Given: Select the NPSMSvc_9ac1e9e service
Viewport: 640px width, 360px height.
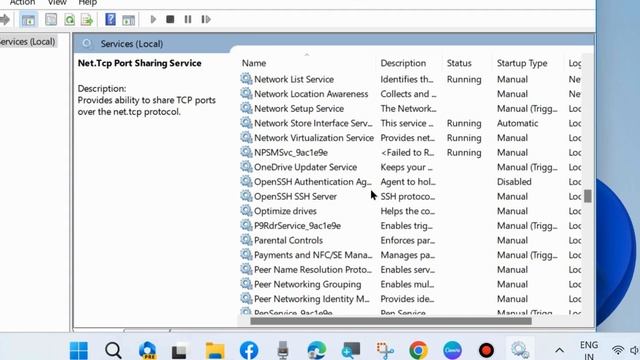Looking at the screenshot, I should [x=410, y=153].
